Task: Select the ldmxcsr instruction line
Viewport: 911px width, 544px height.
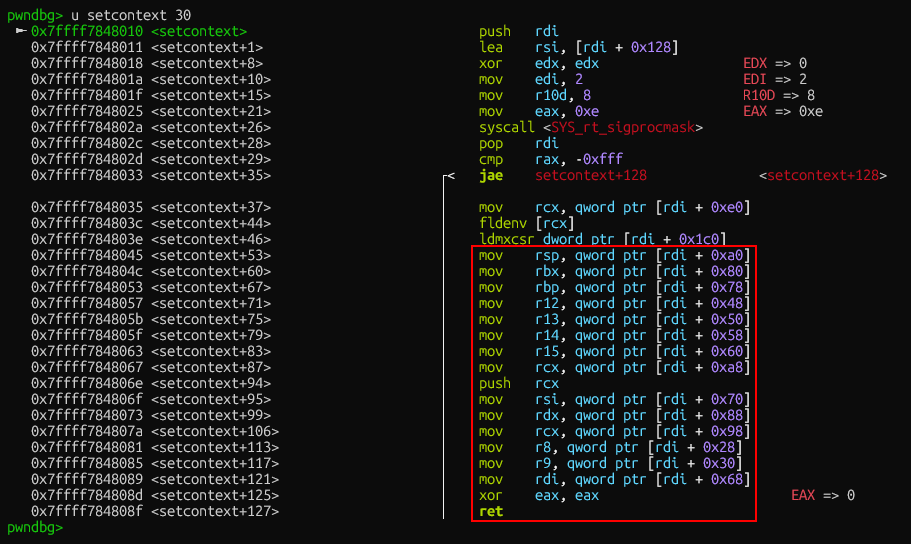Action: pos(602,240)
